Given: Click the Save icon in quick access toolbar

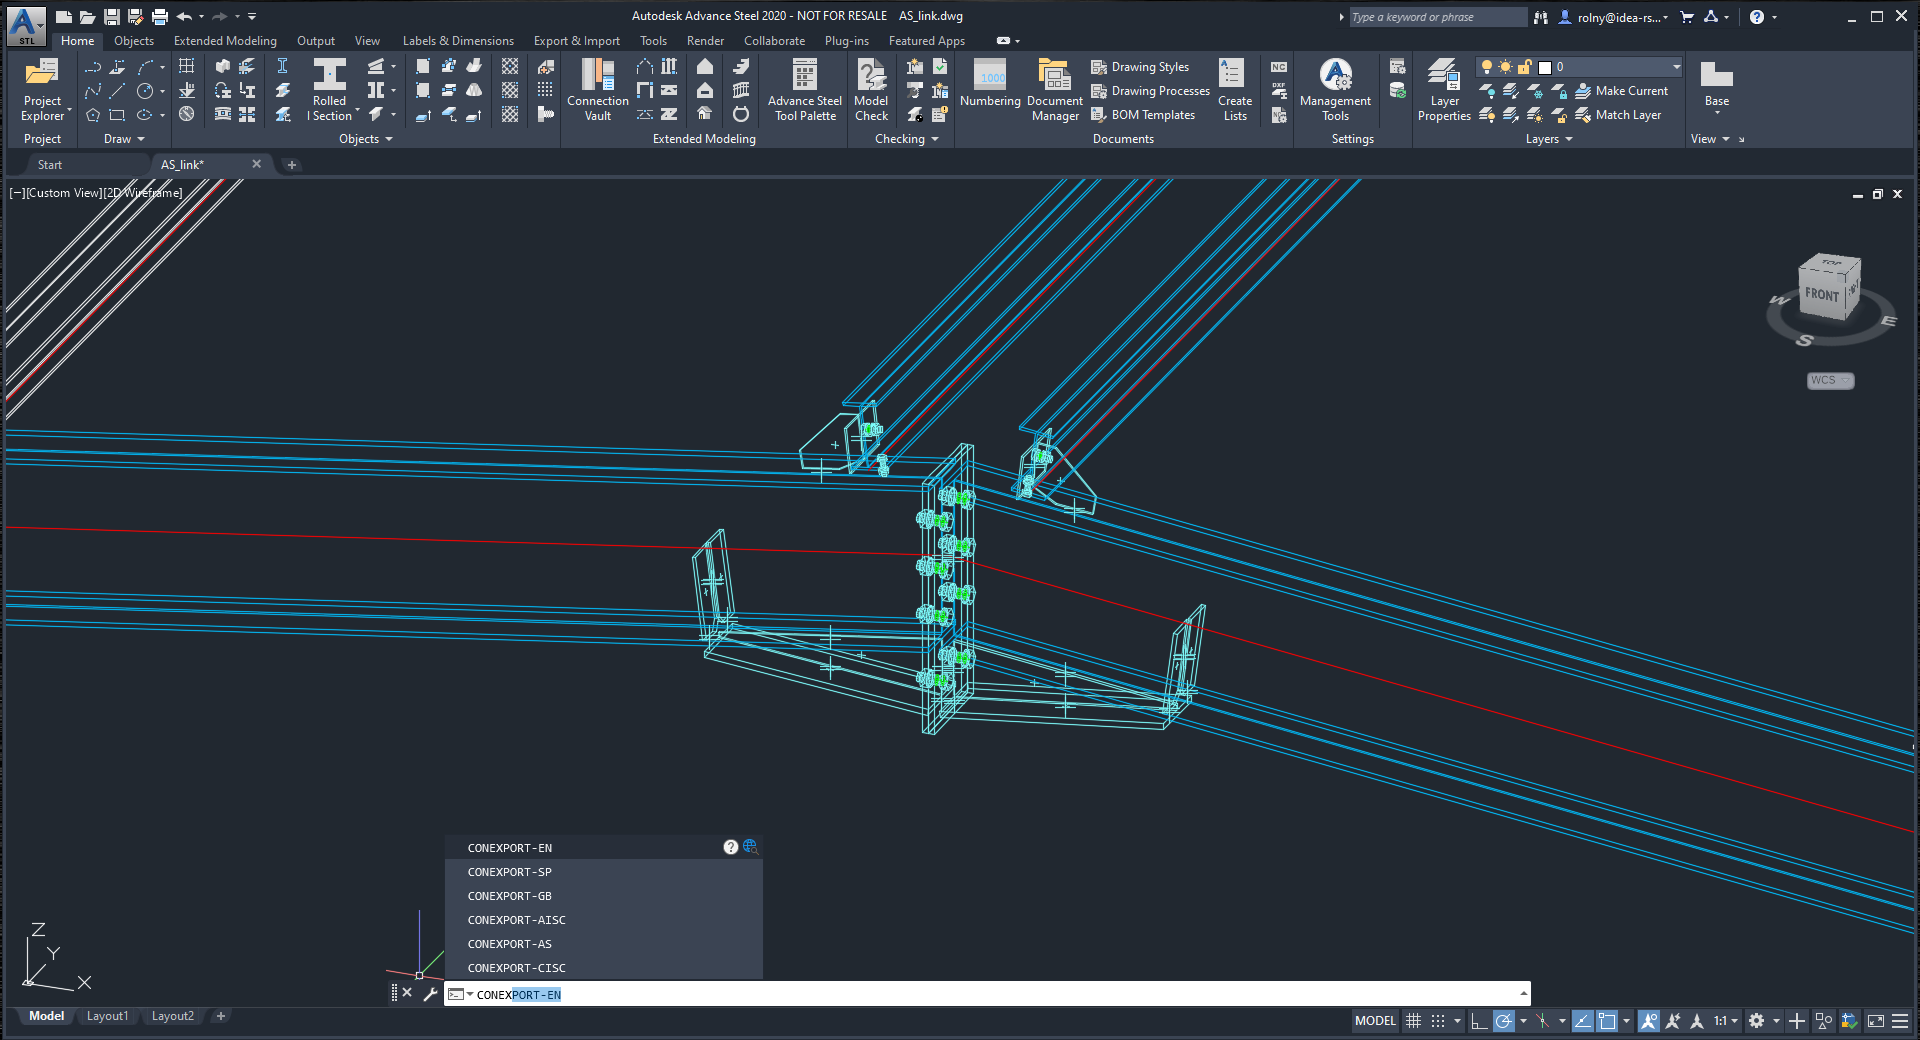Looking at the screenshot, I should [x=112, y=17].
